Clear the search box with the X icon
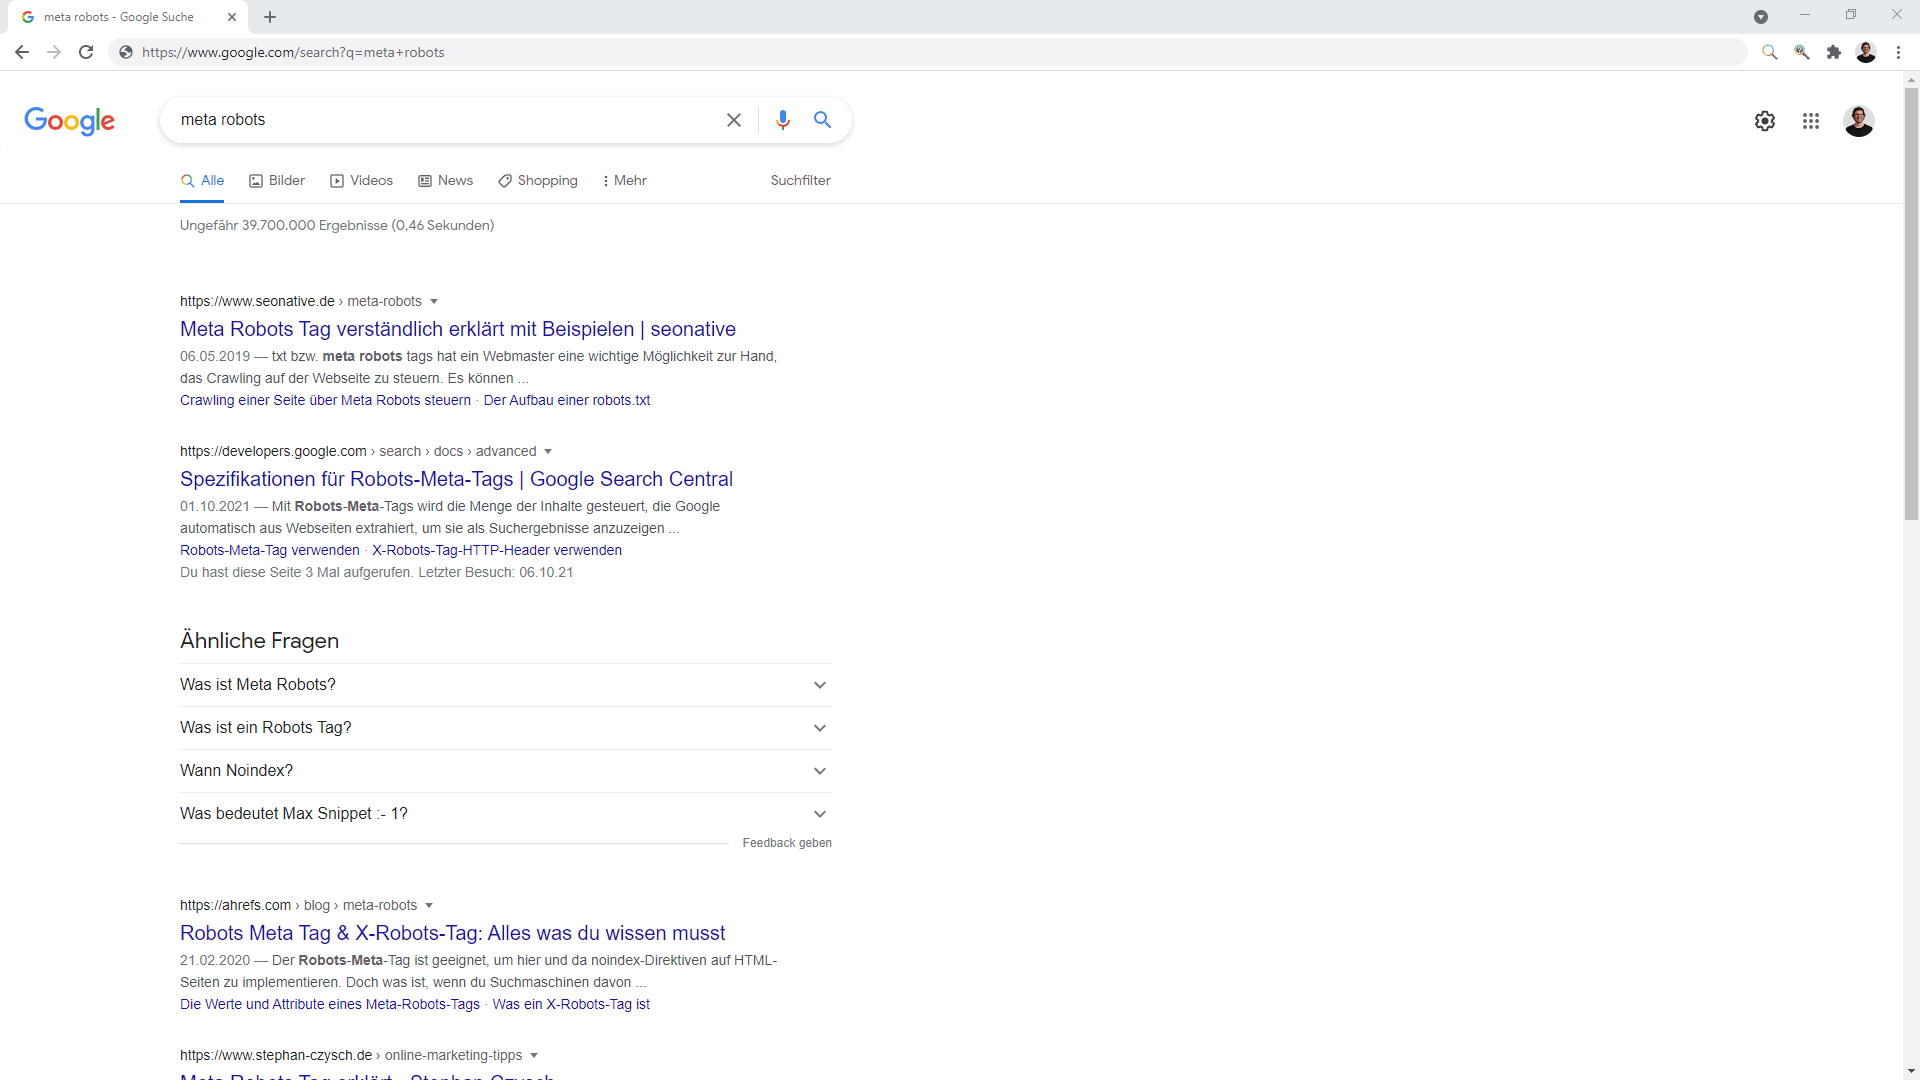 [734, 120]
